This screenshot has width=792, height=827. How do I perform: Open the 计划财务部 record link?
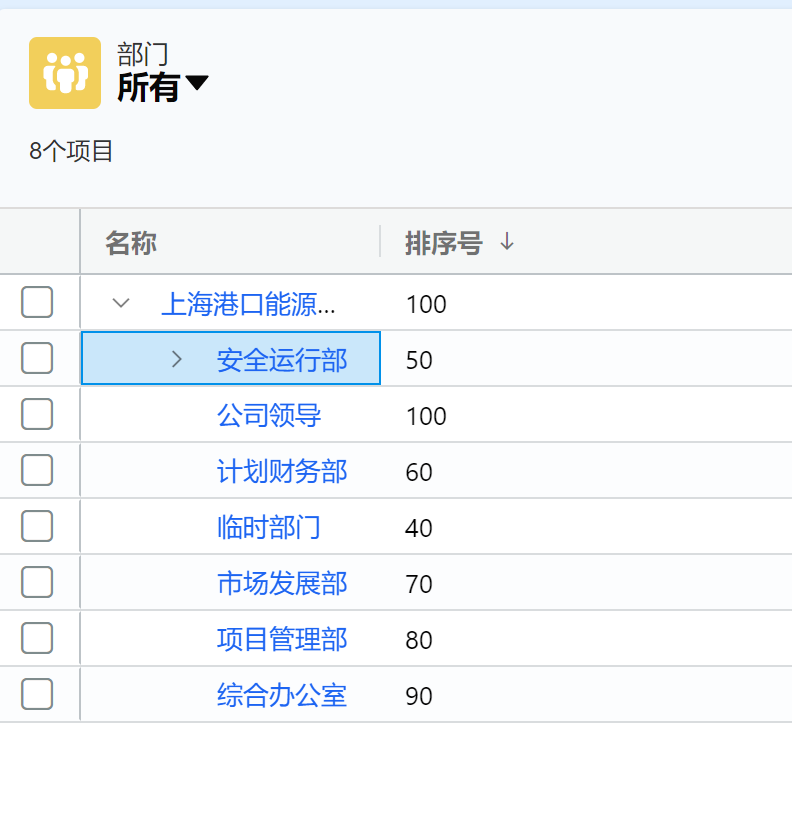(282, 472)
